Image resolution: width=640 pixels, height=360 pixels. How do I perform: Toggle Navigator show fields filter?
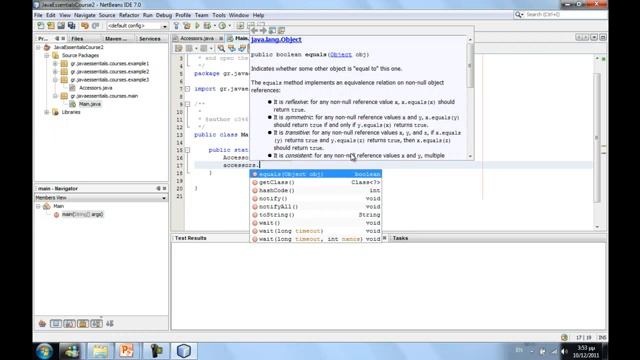[x=56, y=324]
